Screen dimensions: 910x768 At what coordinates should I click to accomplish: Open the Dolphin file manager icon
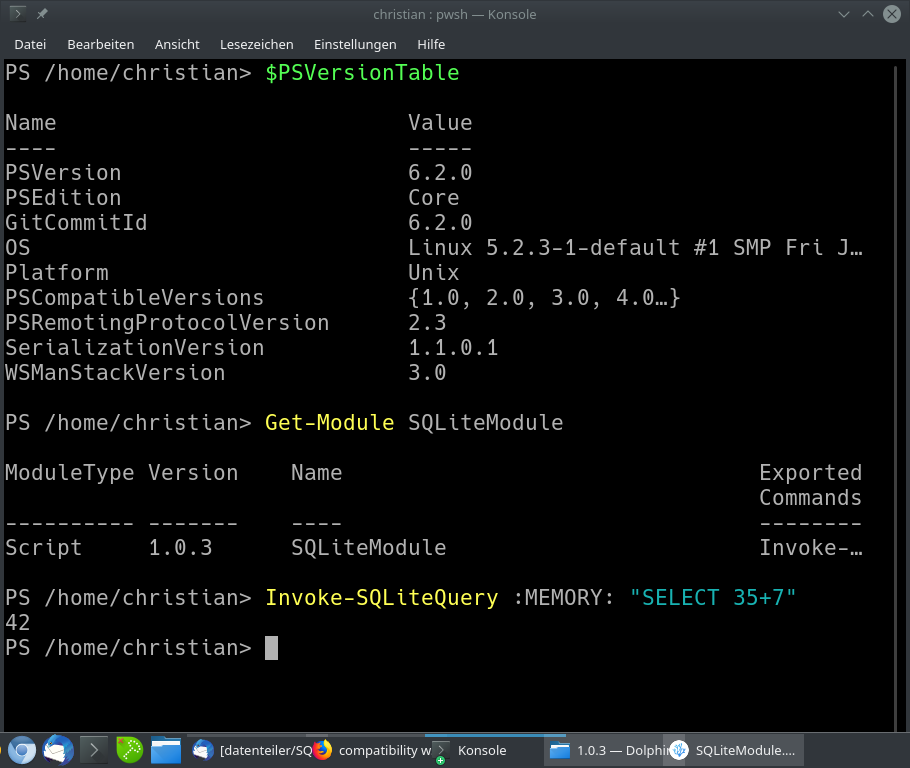pyautogui.click(x=166, y=750)
